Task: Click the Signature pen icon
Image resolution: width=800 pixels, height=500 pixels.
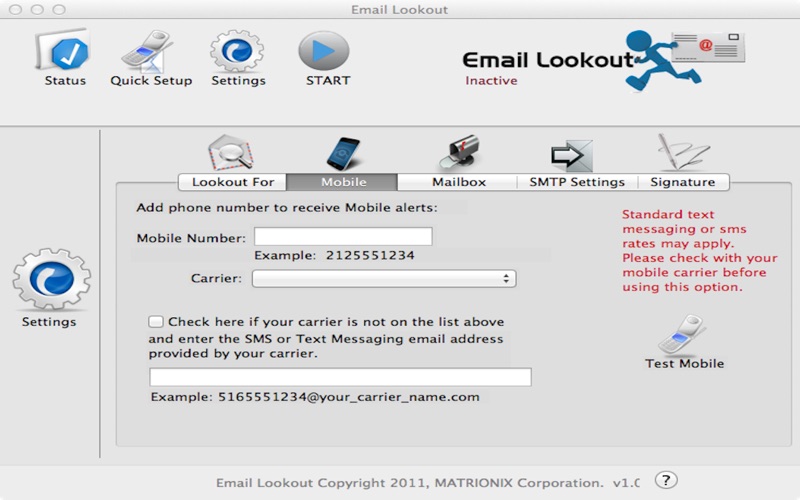Action: click(x=683, y=152)
